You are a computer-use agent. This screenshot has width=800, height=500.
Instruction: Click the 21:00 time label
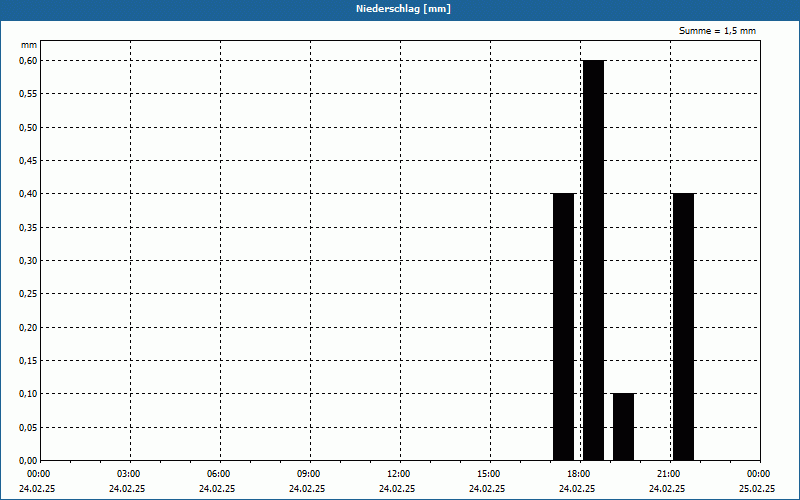668,474
